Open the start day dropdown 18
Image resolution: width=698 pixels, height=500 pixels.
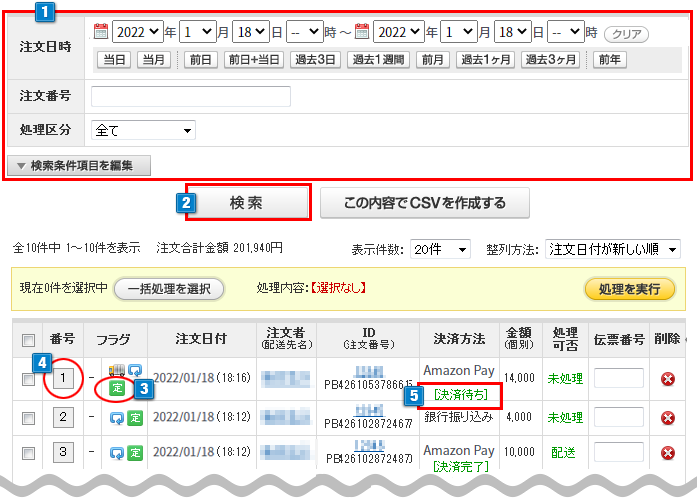(x=251, y=32)
